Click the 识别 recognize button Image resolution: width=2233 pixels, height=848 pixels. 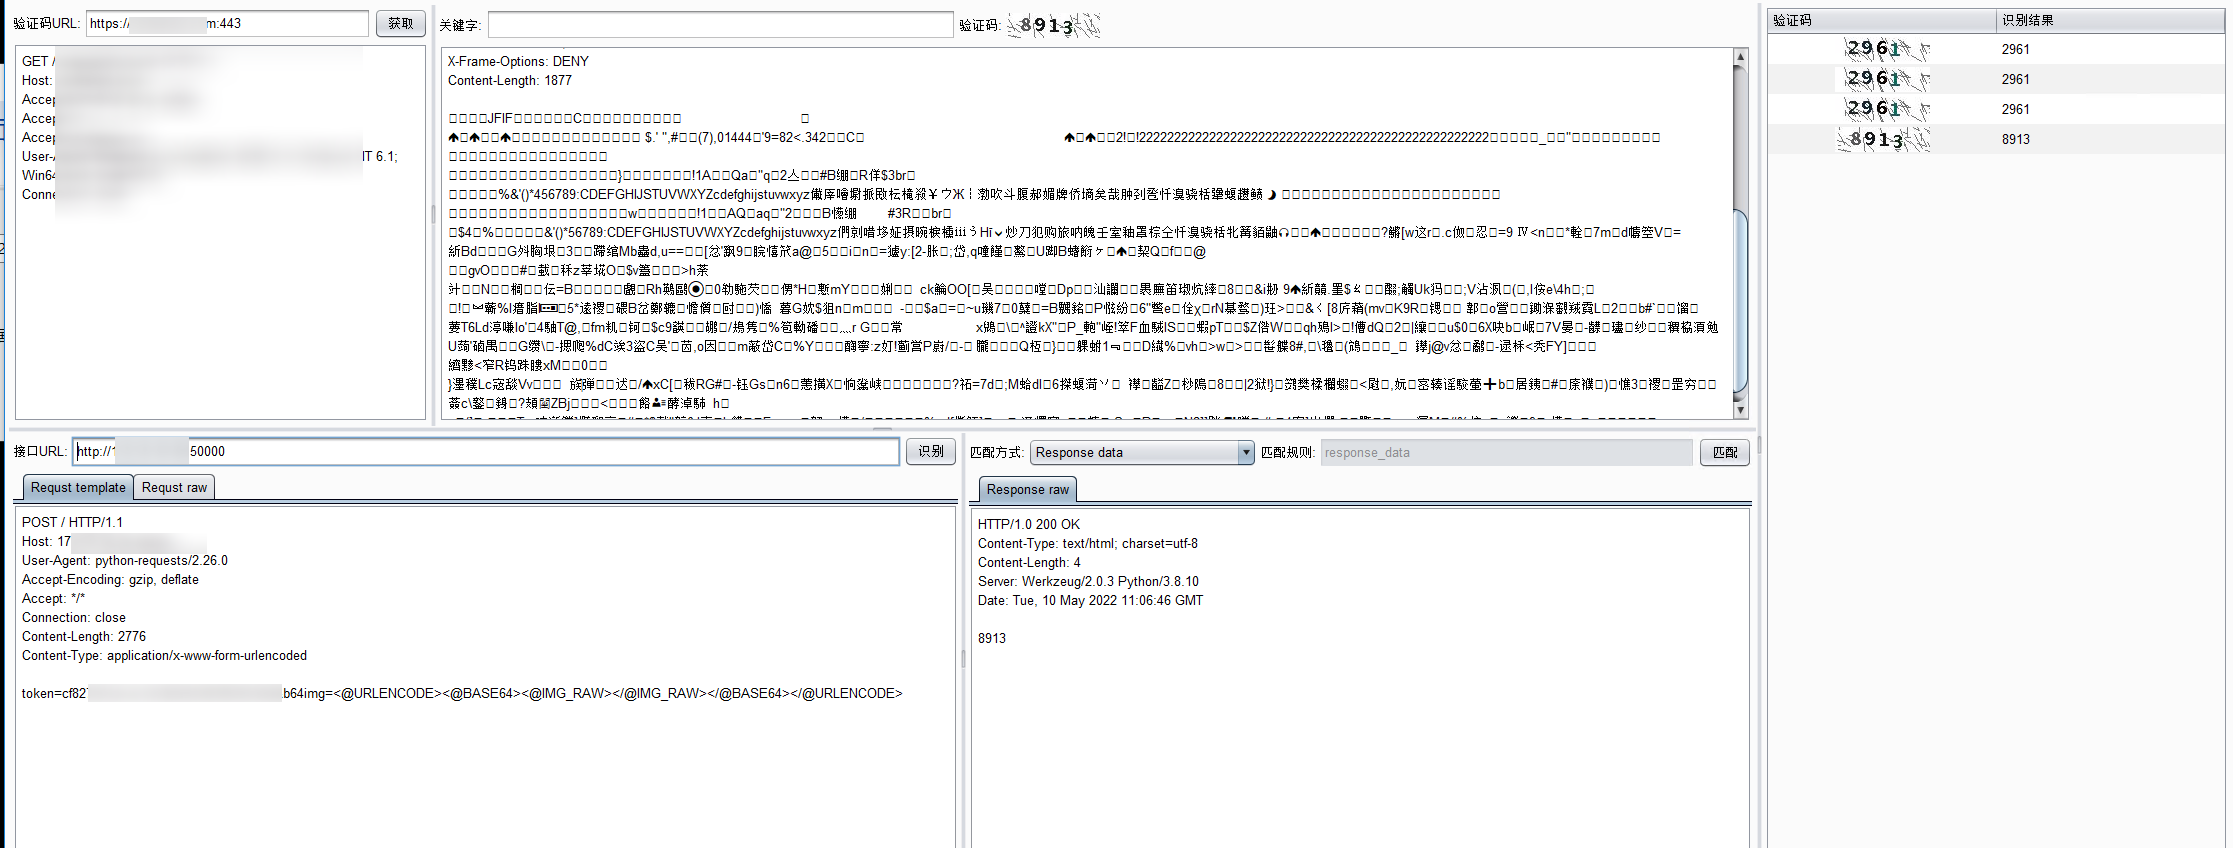[x=930, y=452]
